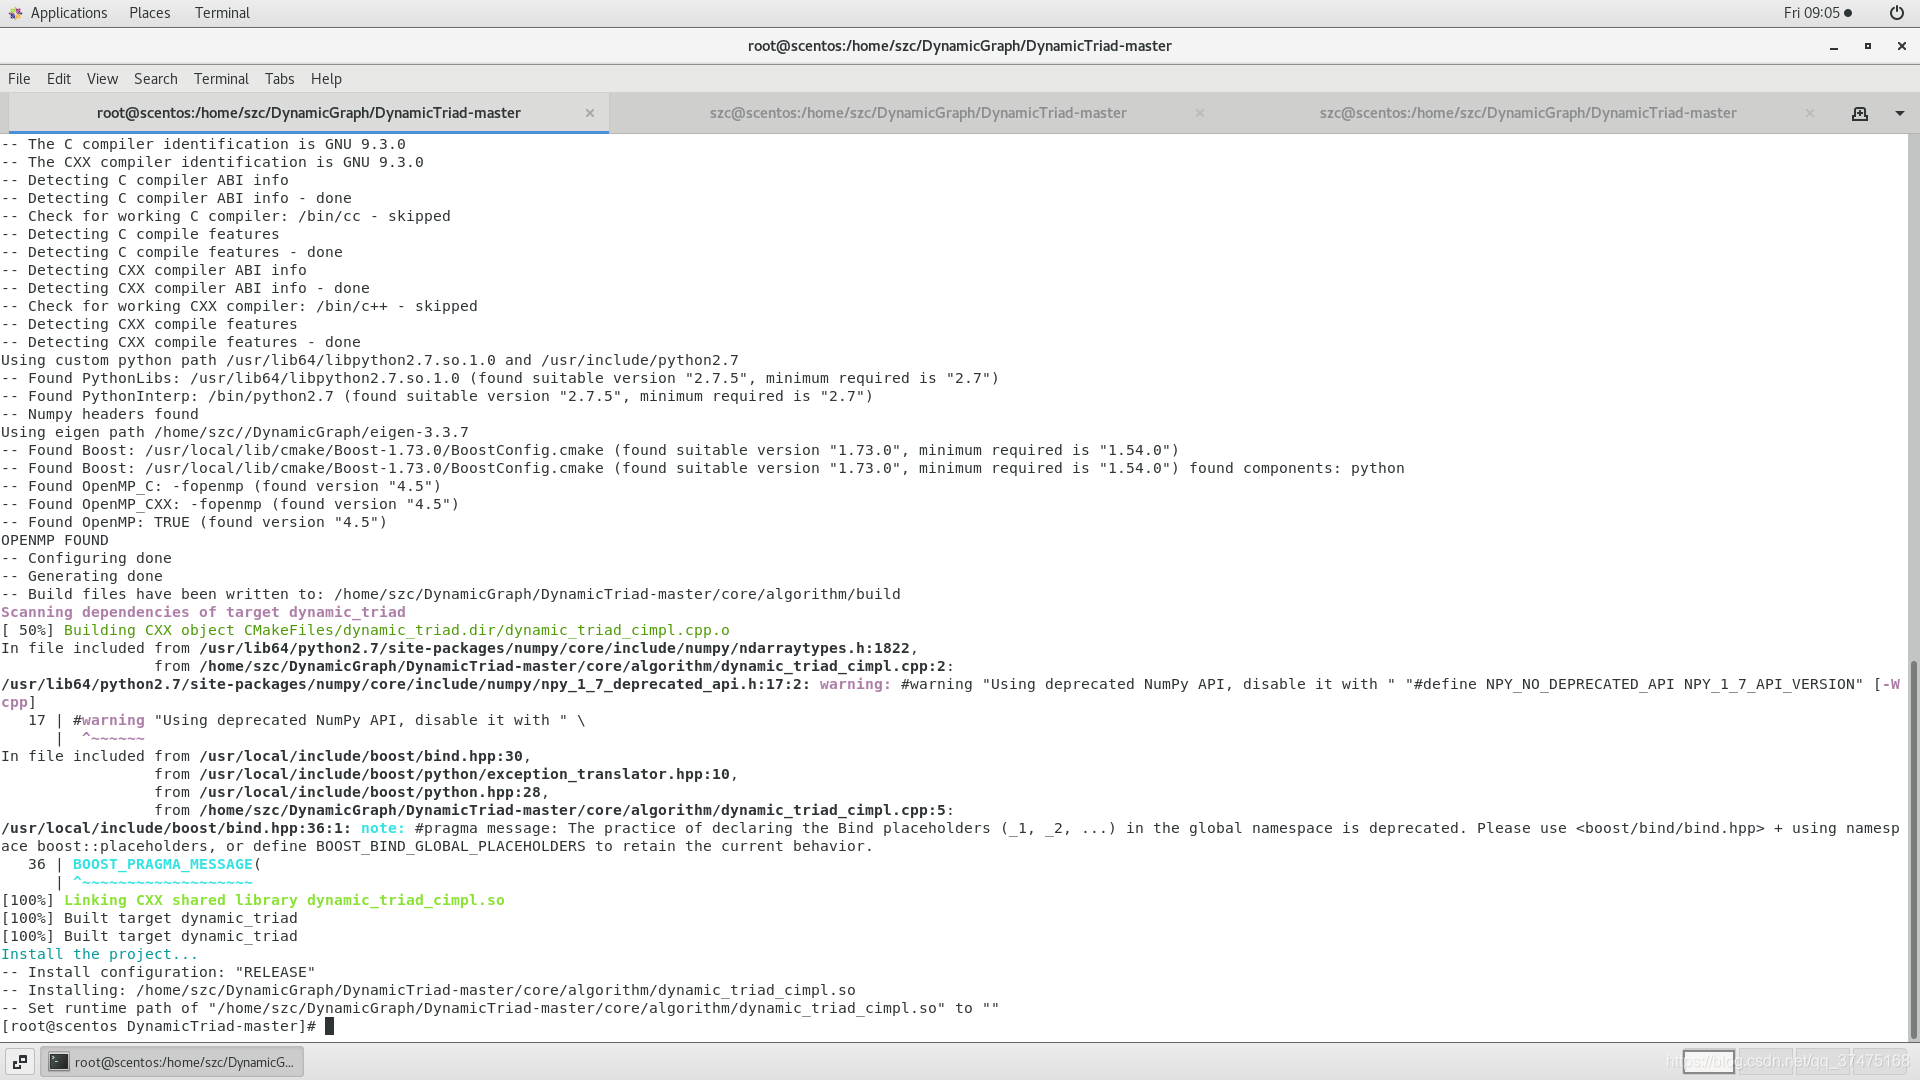Image resolution: width=1920 pixels, height=1080 pixels.
Task: Close the second szc@scentos tab
Action: (1199, 113)
